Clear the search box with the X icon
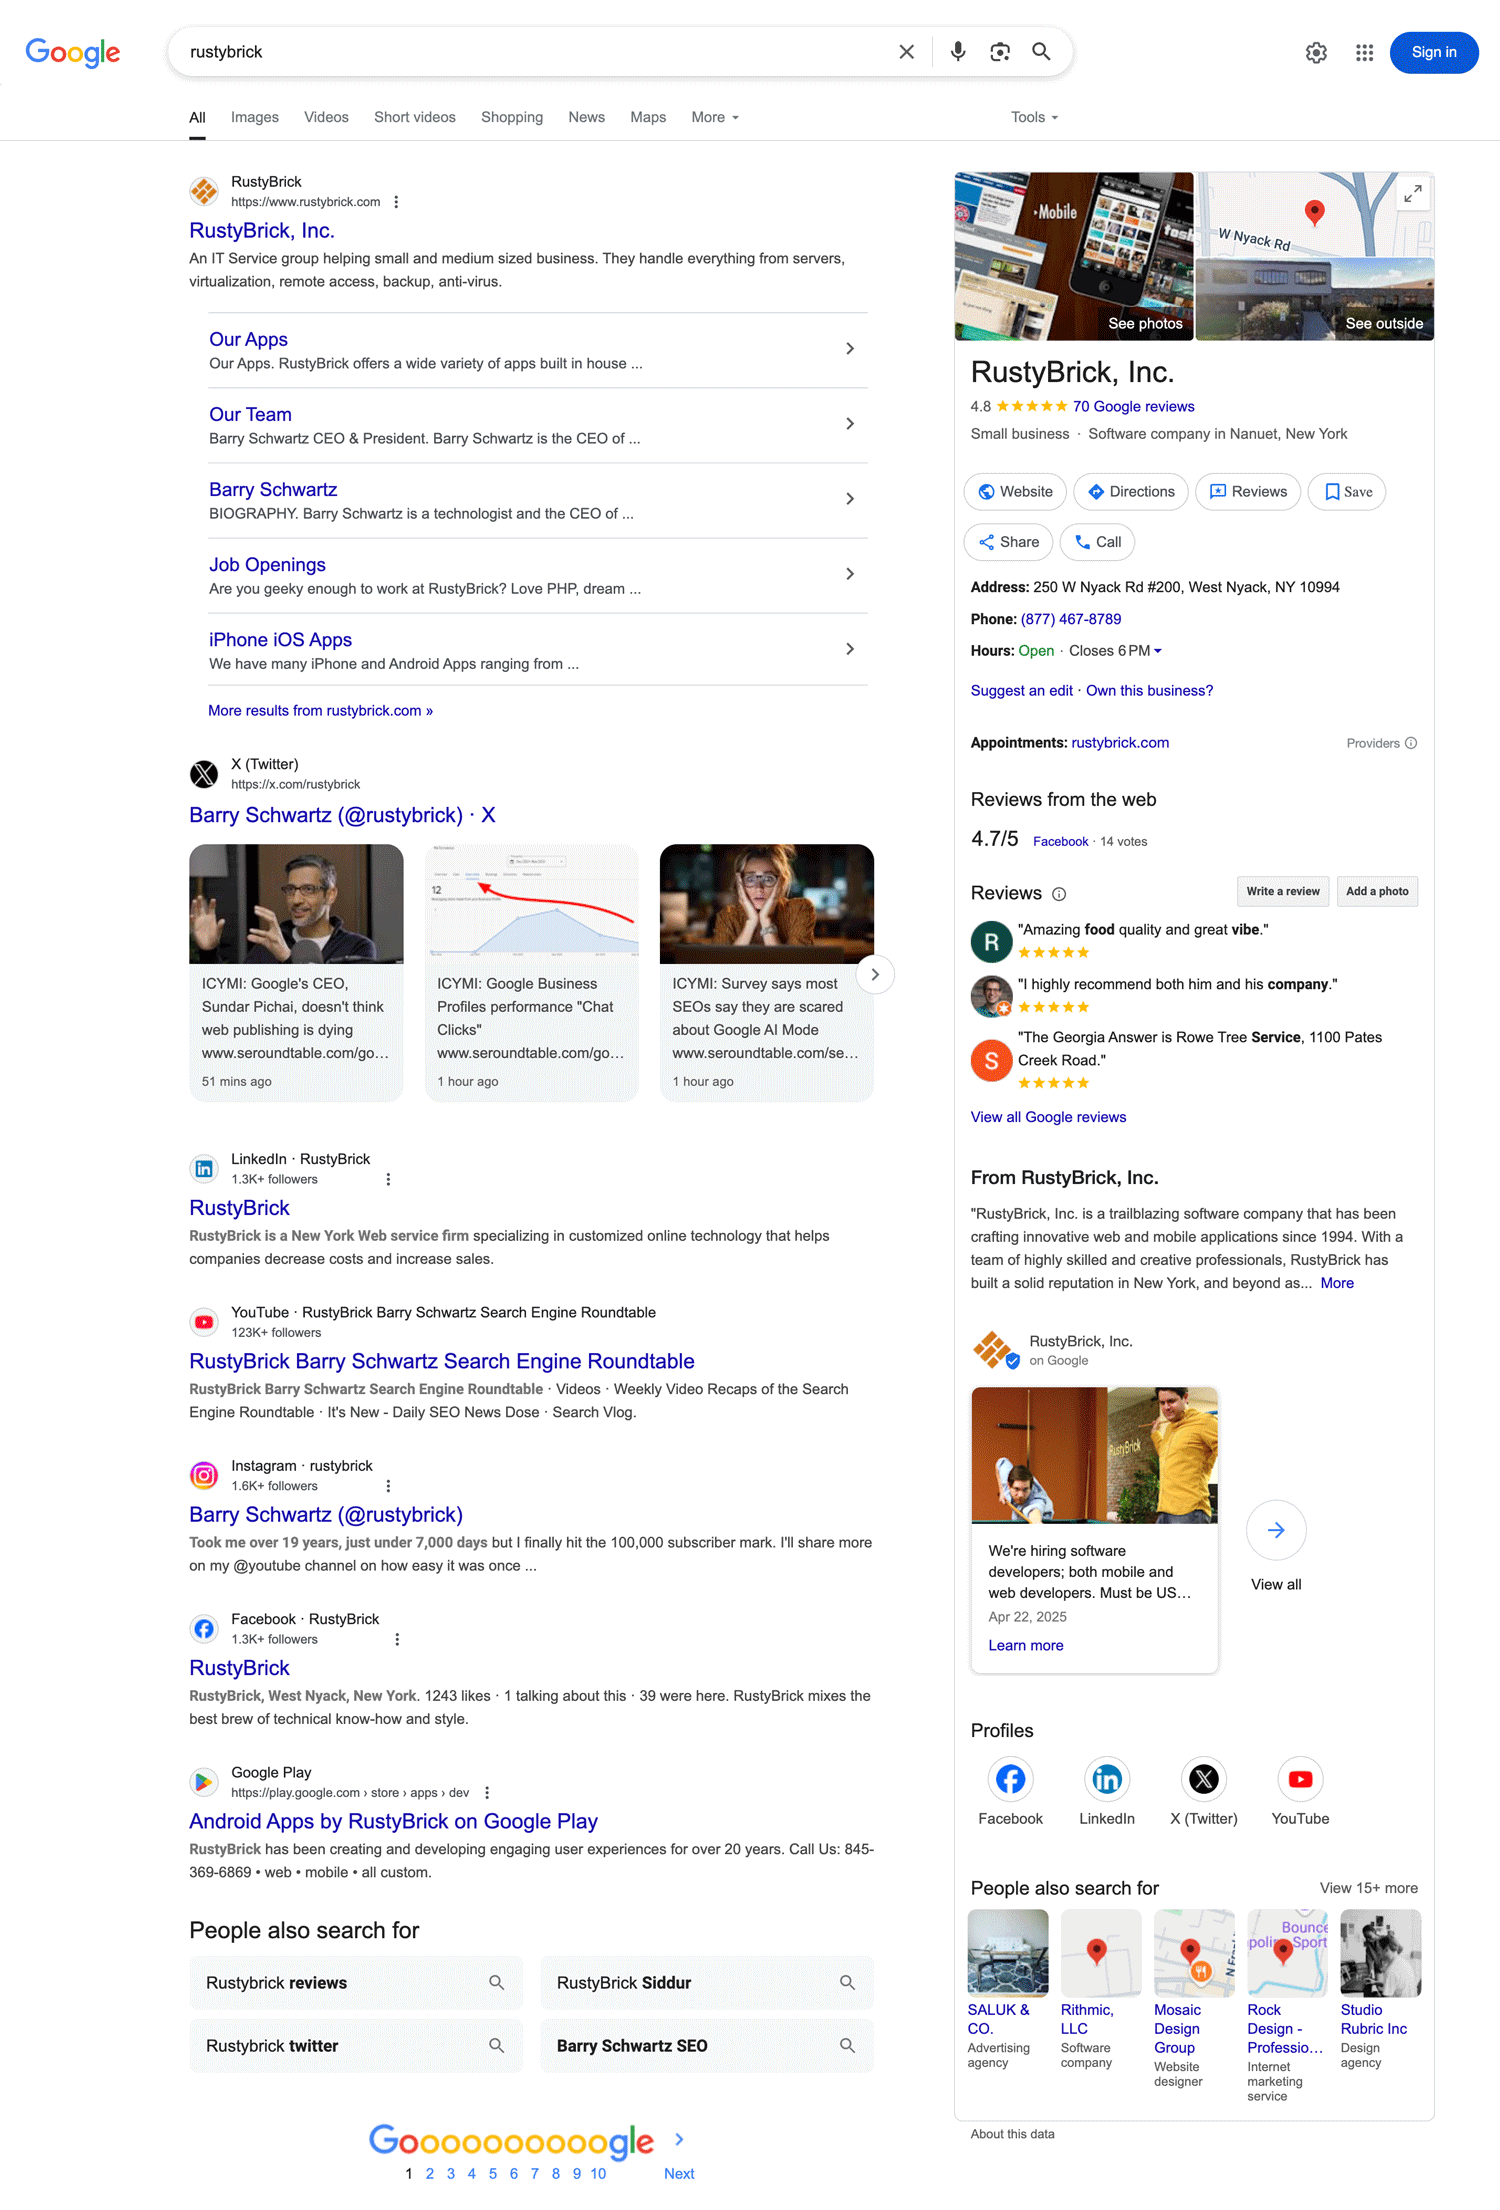This screenshot has height=2210, width=1500. click(906, 52)
